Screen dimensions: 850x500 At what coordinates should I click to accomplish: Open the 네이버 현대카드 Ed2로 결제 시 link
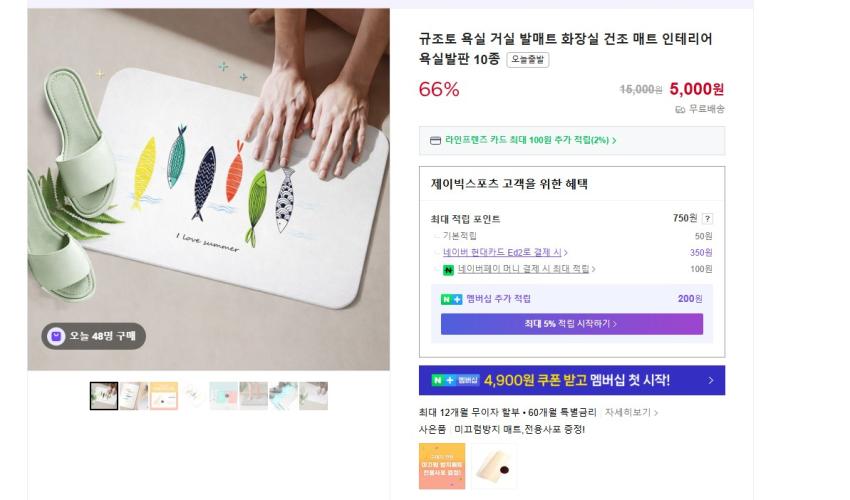point(505,252)
